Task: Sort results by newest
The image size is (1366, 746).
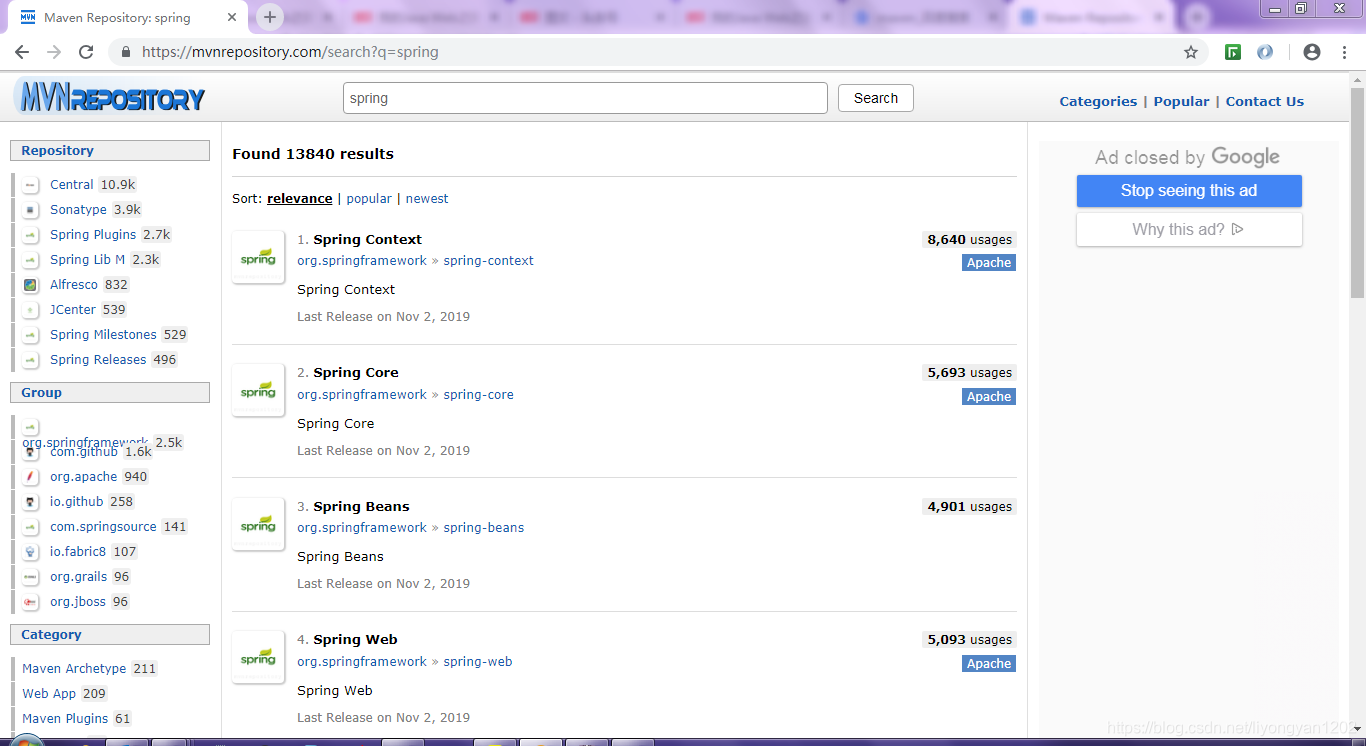Action: click(x=427, y=198)
